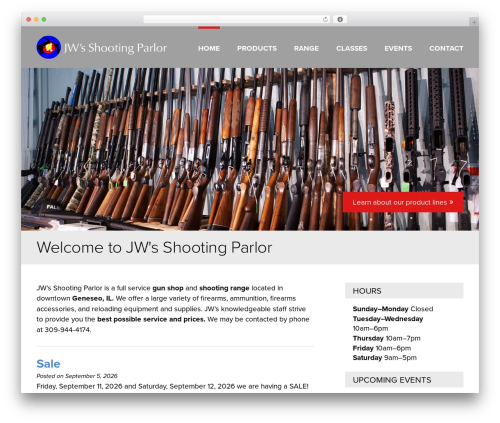The width and height of the screenshot is (500, 423).
Task: Click the browser reload icon
Action: point(325,20)
